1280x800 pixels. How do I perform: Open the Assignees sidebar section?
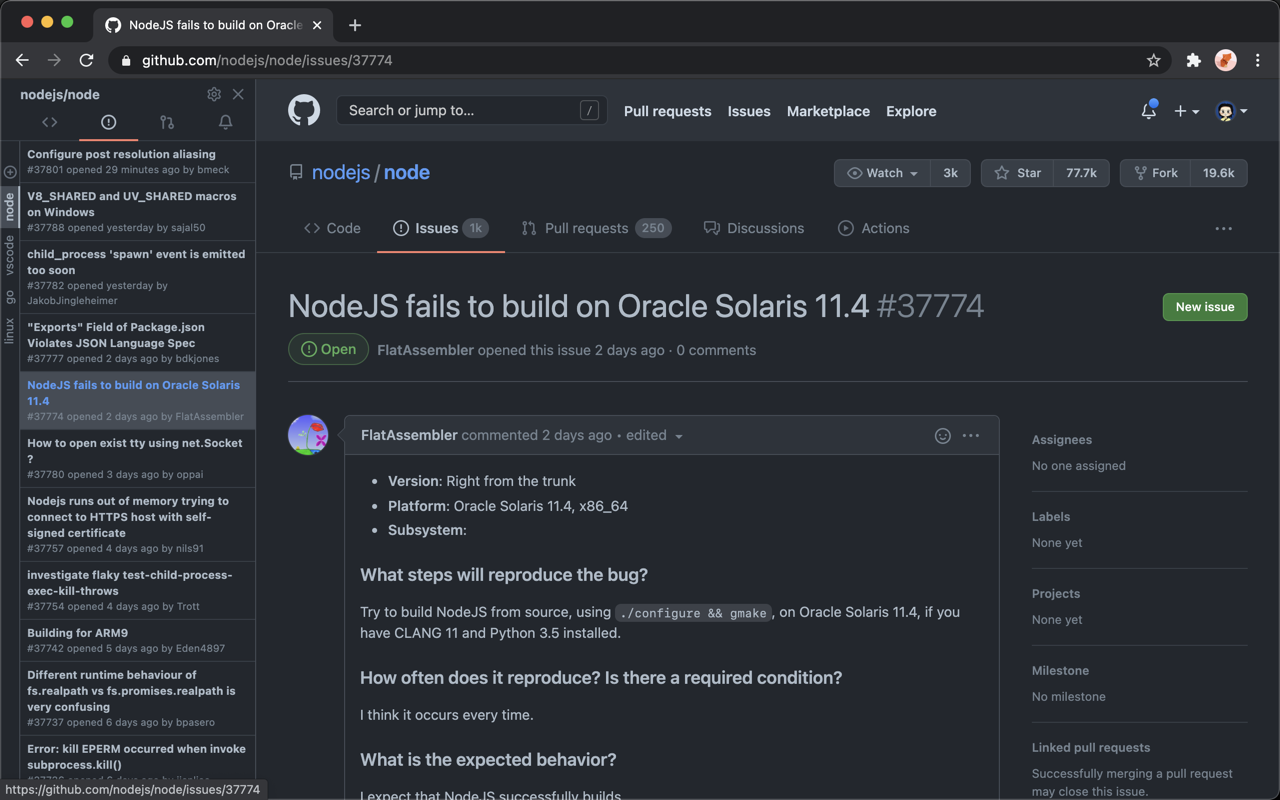[x=1062, y=440]
